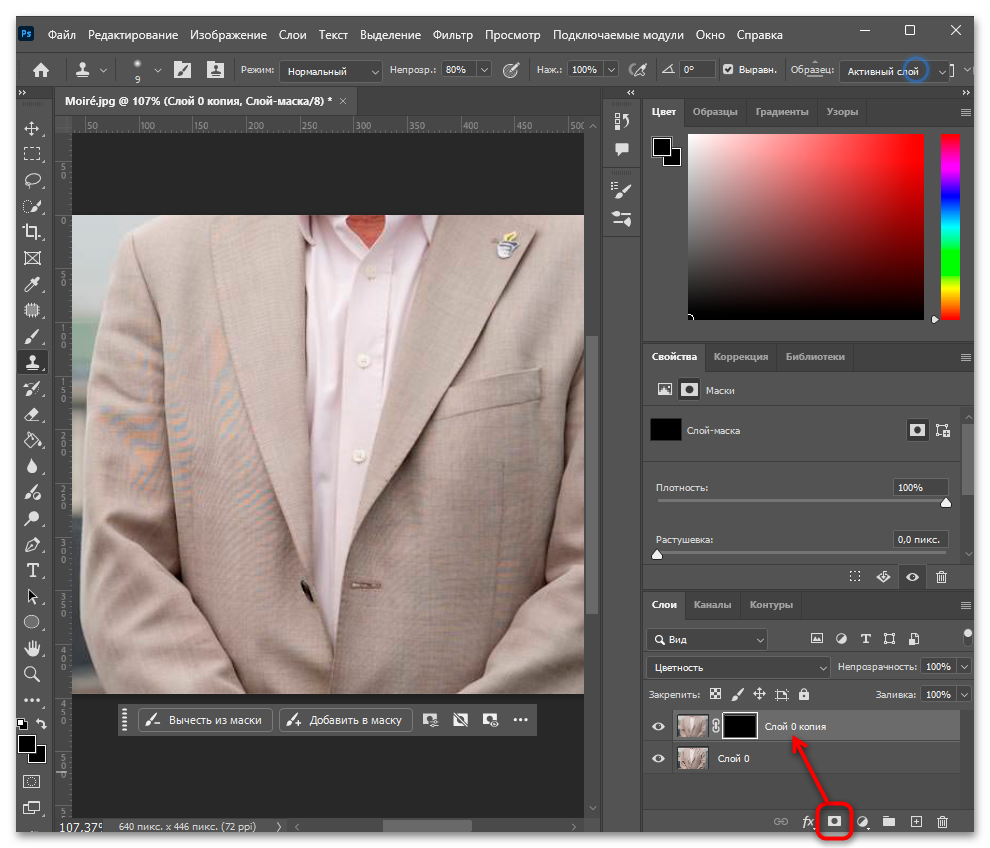Choose the Horizontal Type tool

[32, 571]
